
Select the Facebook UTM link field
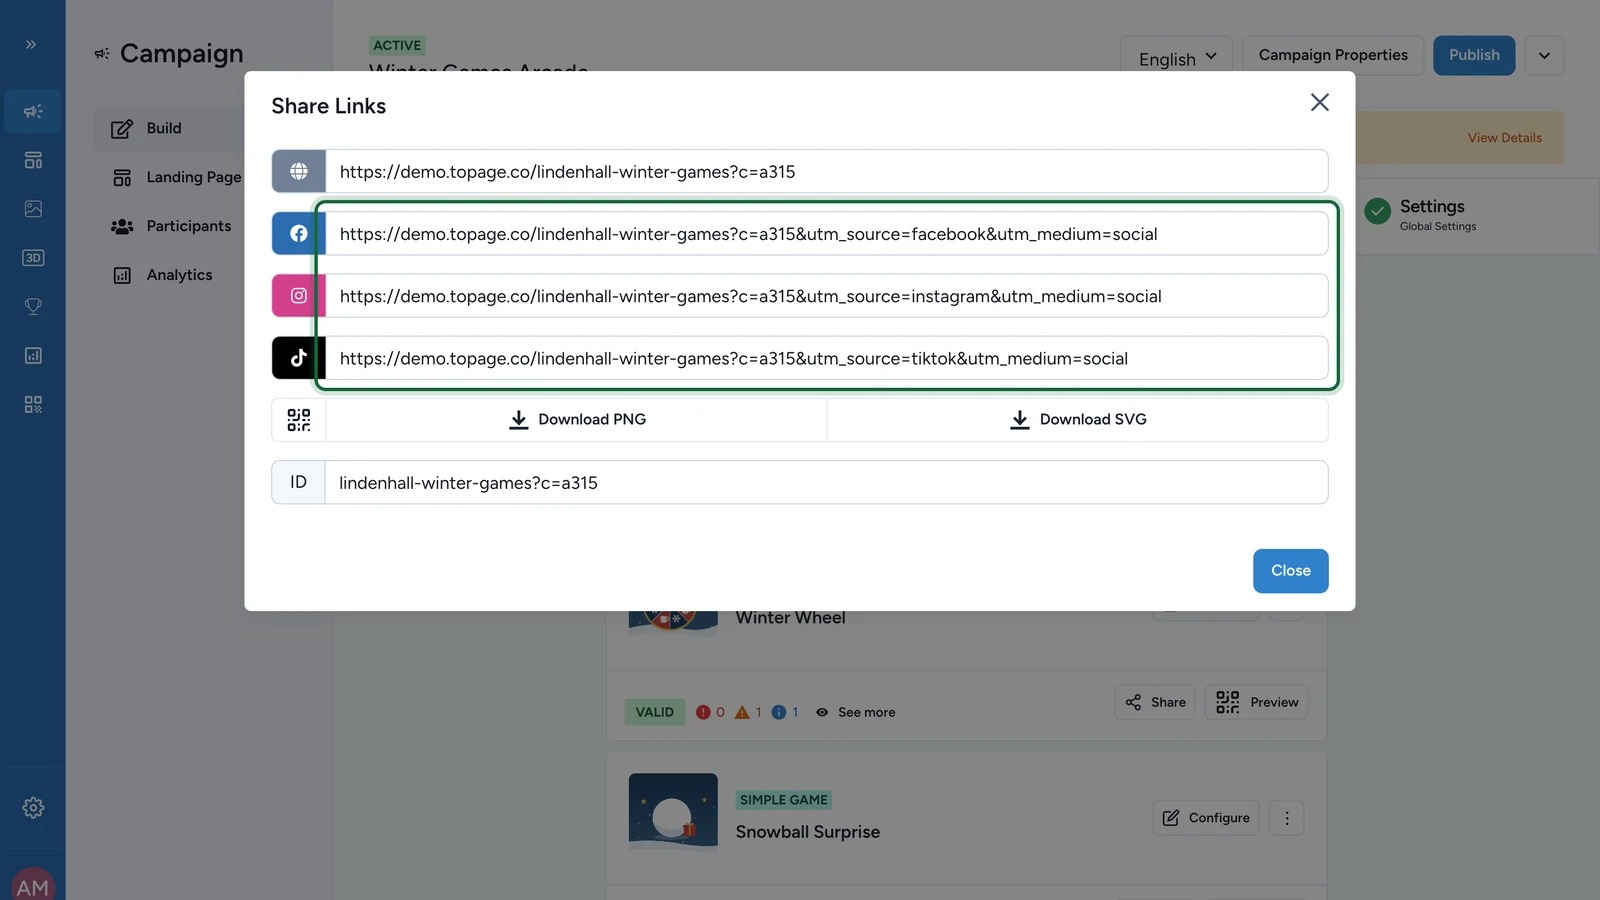(827, 233)
